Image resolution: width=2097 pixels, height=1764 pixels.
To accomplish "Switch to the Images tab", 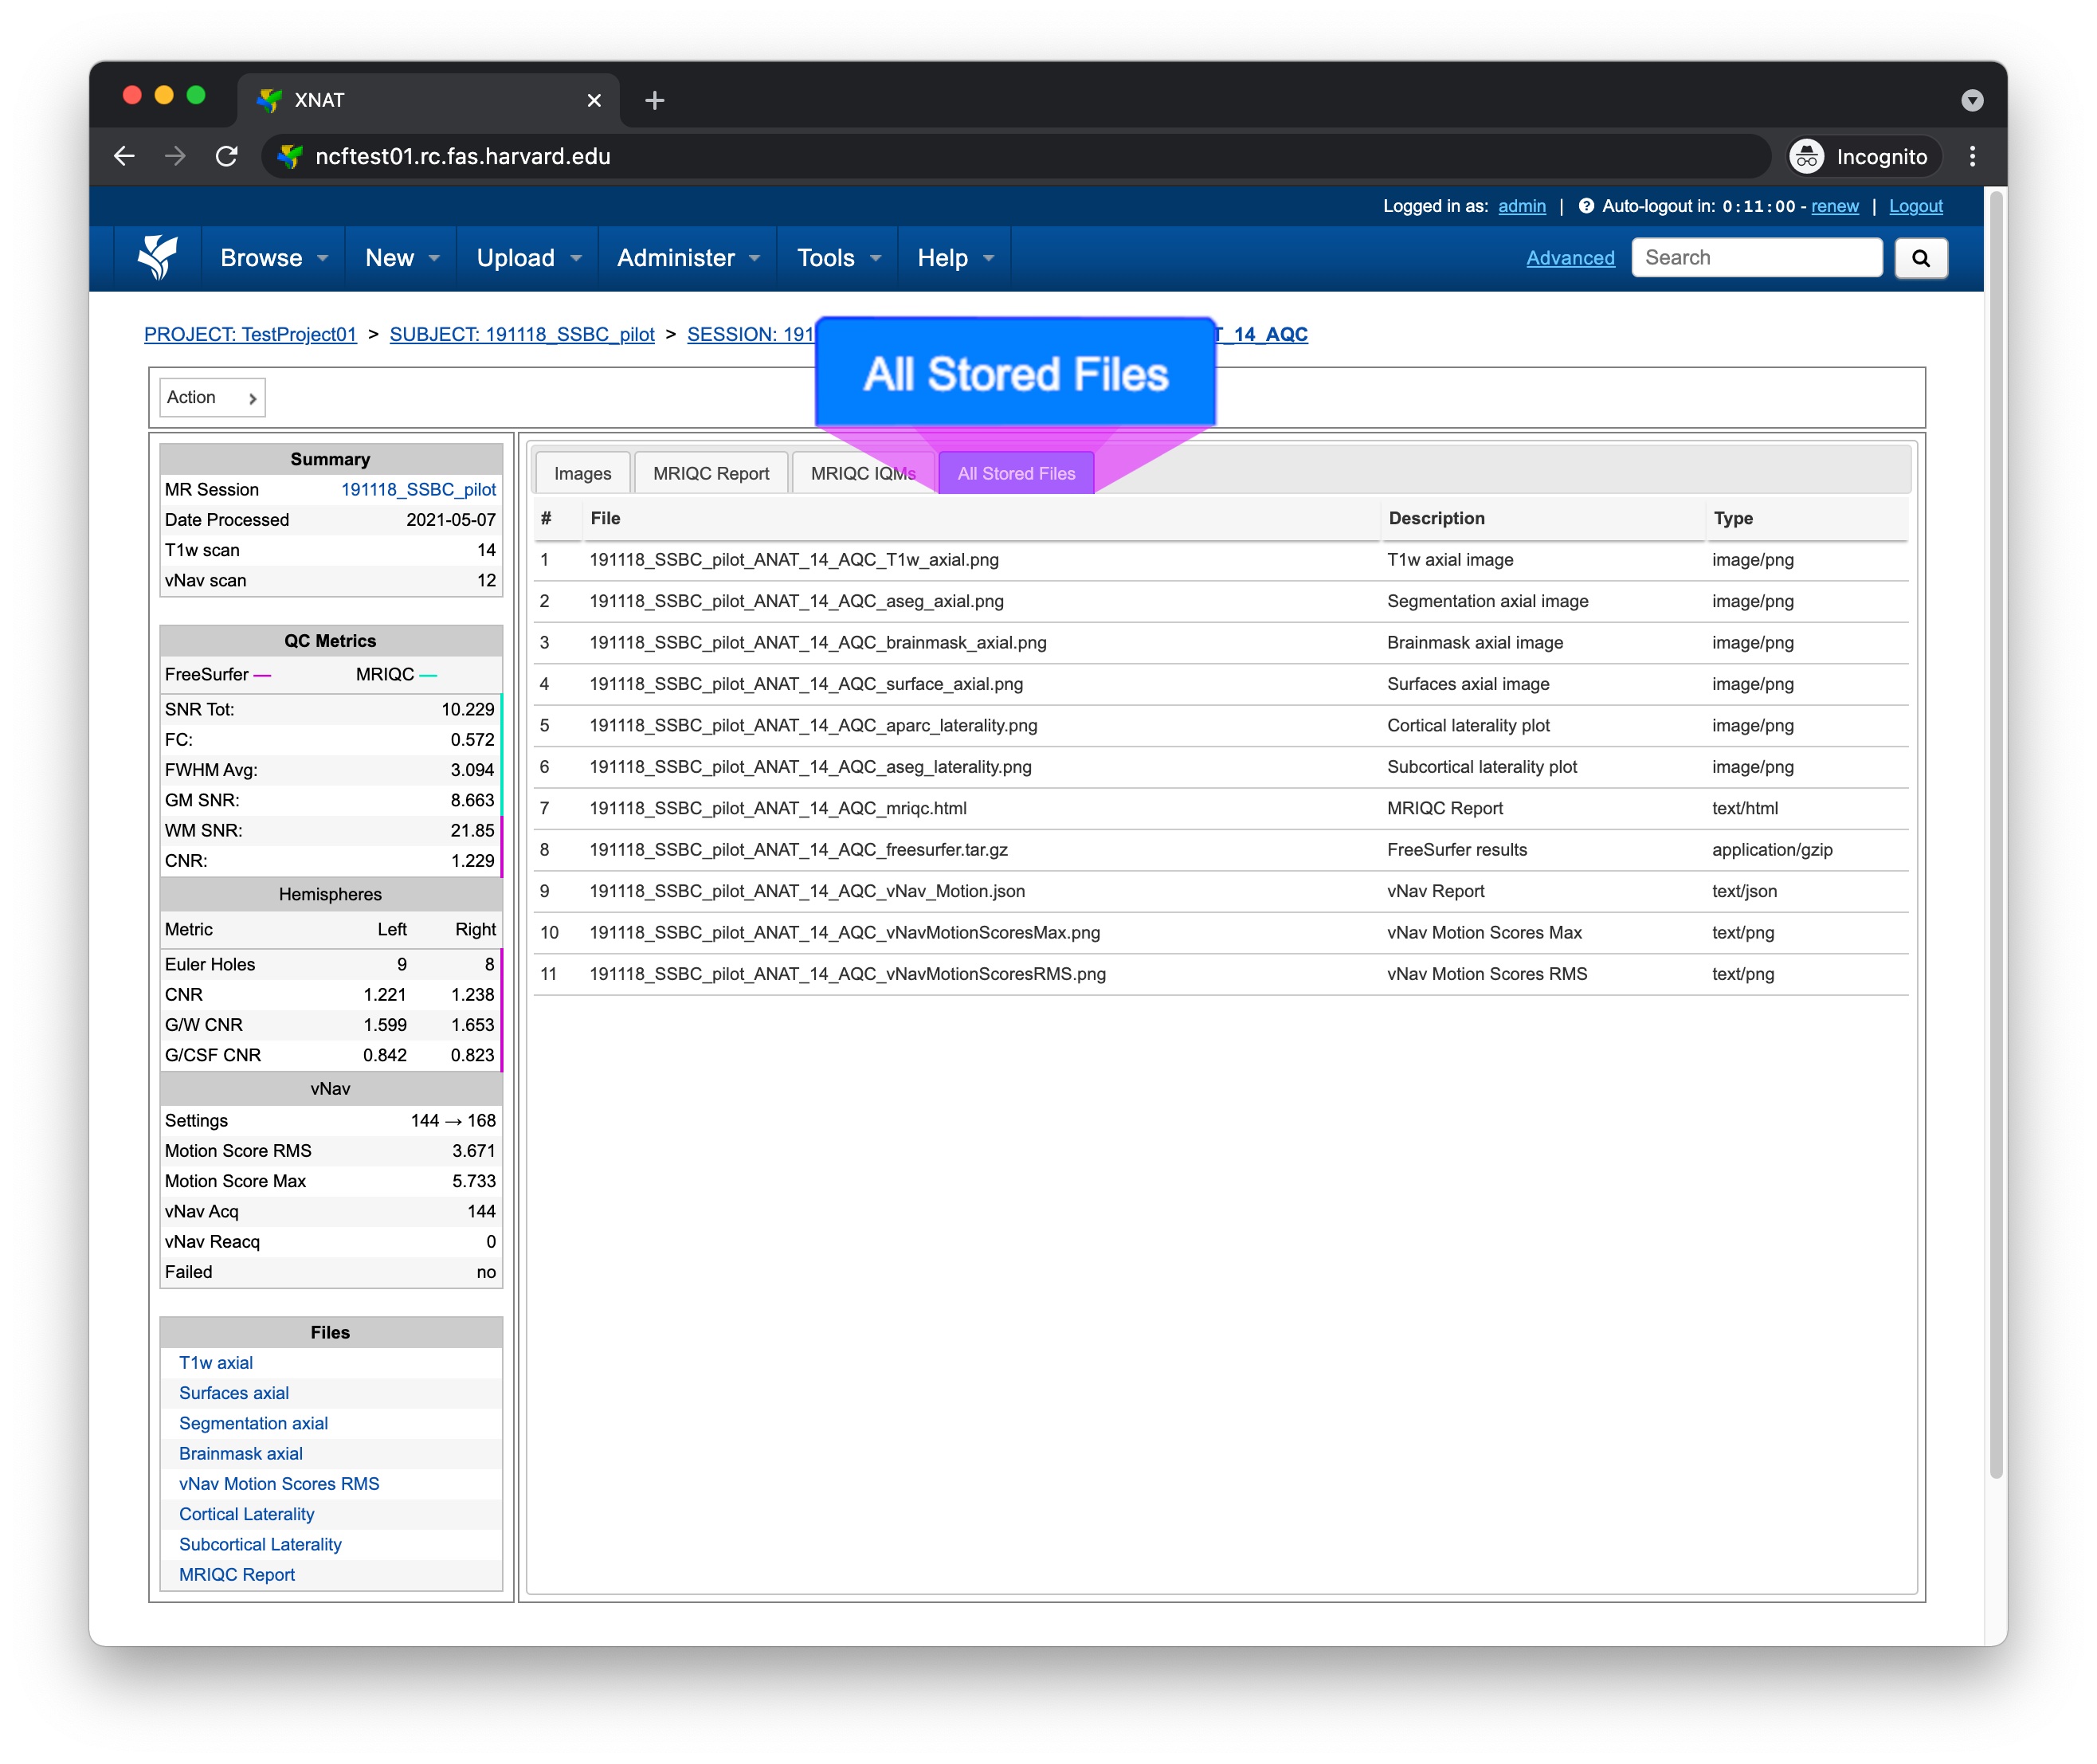I will tap(582, 473).
